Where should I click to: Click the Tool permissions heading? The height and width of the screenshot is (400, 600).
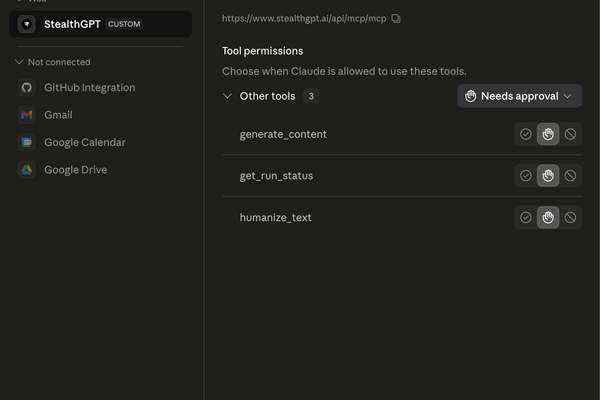[262, 51]
